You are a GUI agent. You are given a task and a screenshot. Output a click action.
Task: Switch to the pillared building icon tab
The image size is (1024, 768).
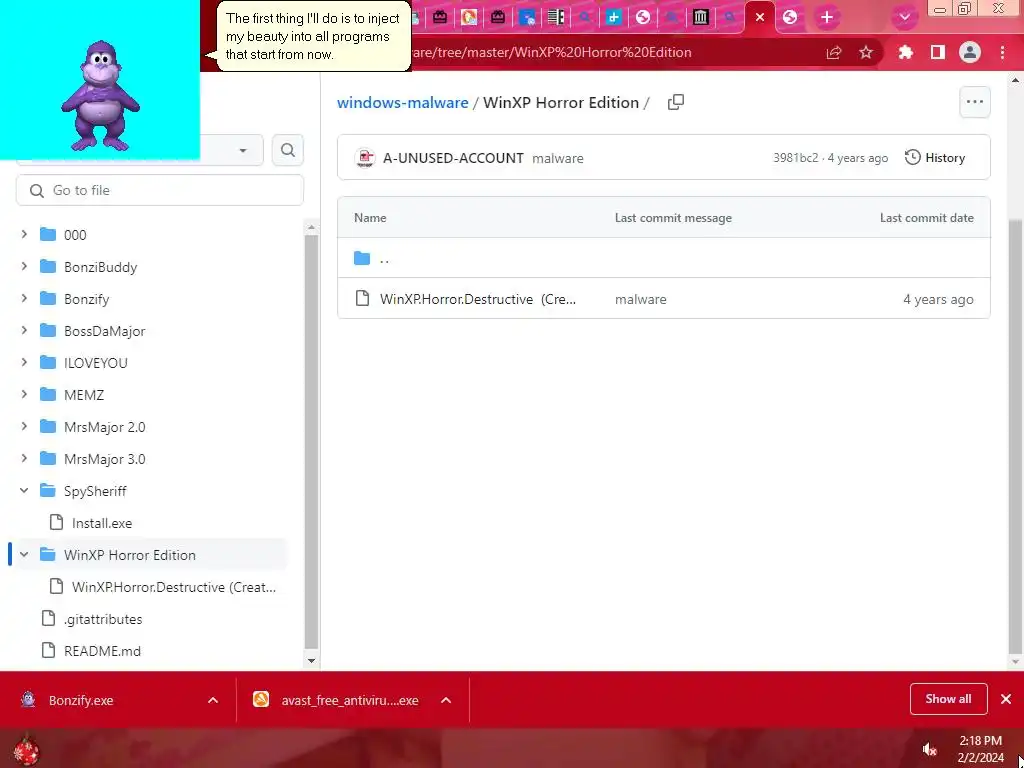(x=701, y=18)
